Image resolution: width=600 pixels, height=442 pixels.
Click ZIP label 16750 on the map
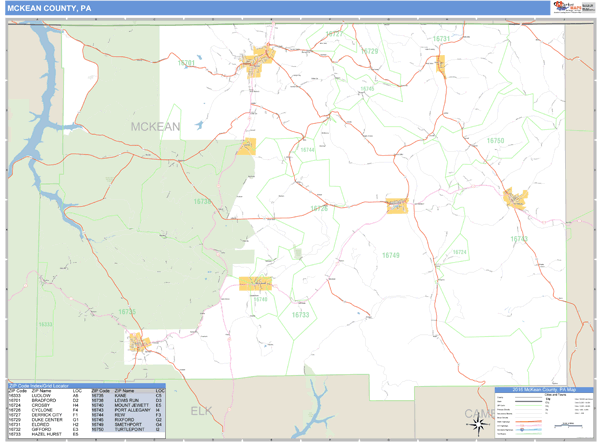click(x=496, y=141)
